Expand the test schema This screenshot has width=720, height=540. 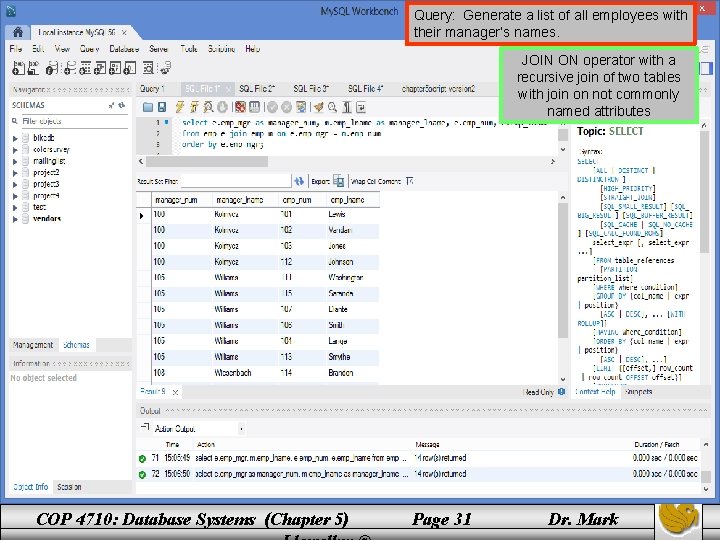pos(15,208)
